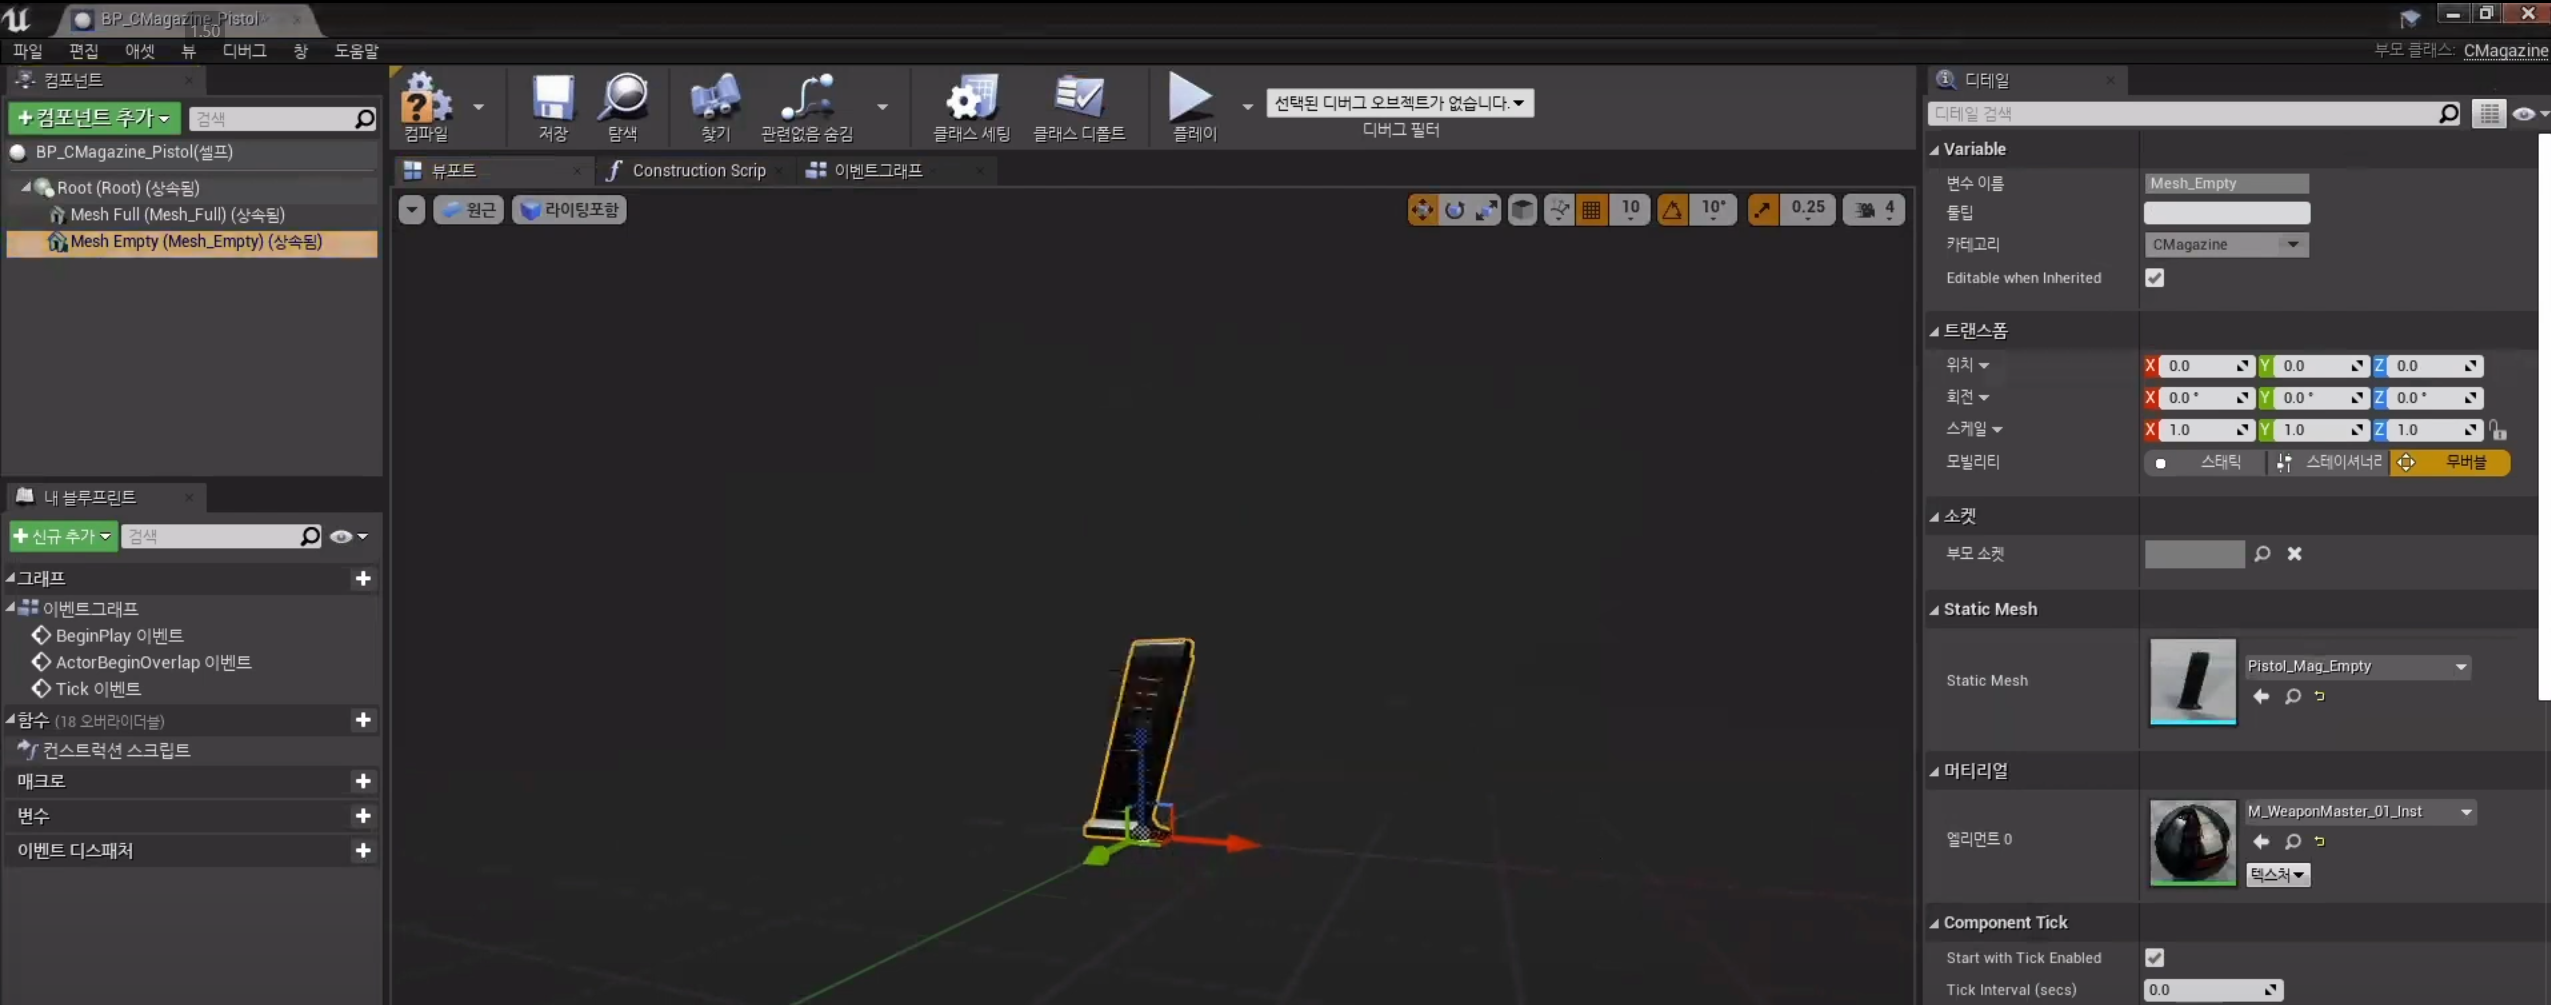This screenshot has width=2551, height=1005.
Task: Save the blueprint with 저장 icon
Action: [552, 106]
